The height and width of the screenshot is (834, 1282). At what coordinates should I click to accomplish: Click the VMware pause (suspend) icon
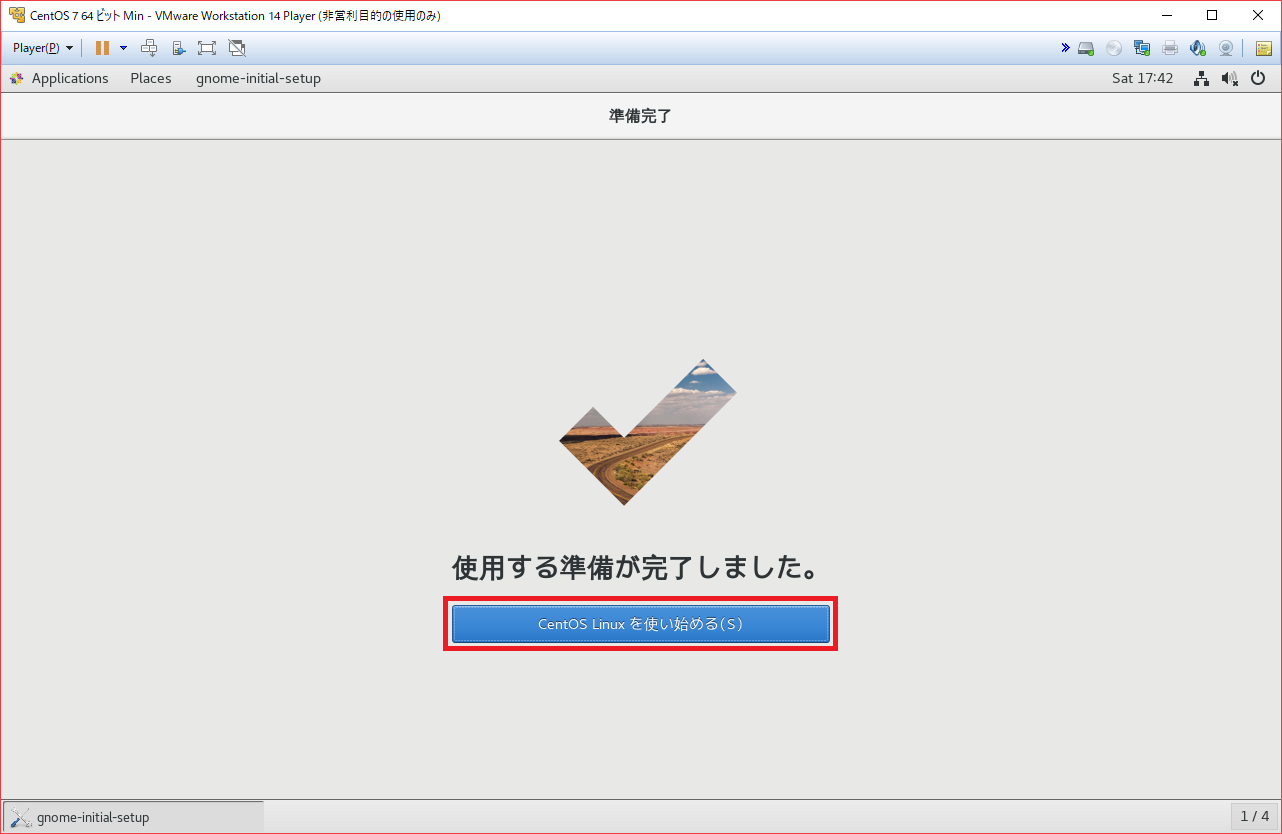click(102, 48)
